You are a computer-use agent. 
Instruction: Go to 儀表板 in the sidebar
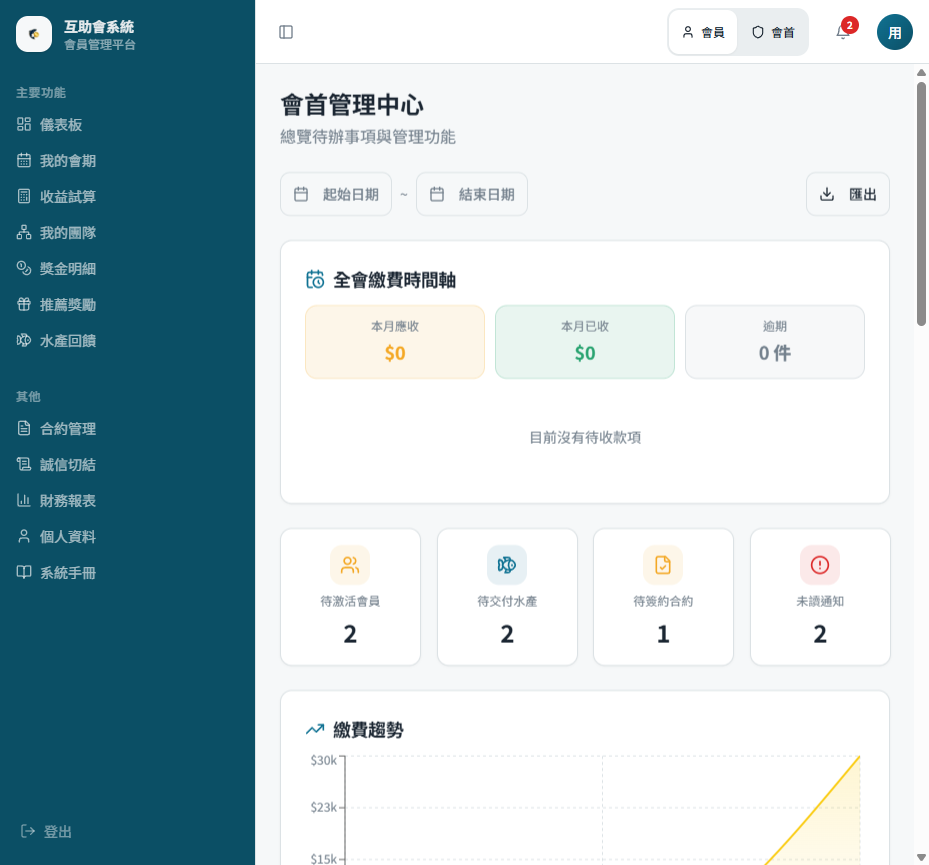[x=127, y=124]
